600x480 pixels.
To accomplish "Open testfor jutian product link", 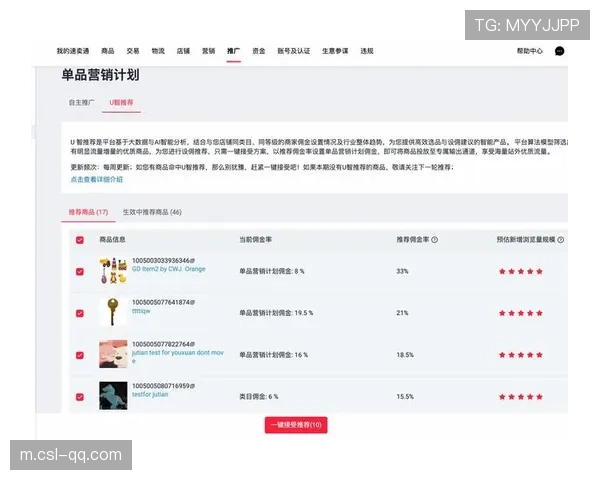I will 150,394.
